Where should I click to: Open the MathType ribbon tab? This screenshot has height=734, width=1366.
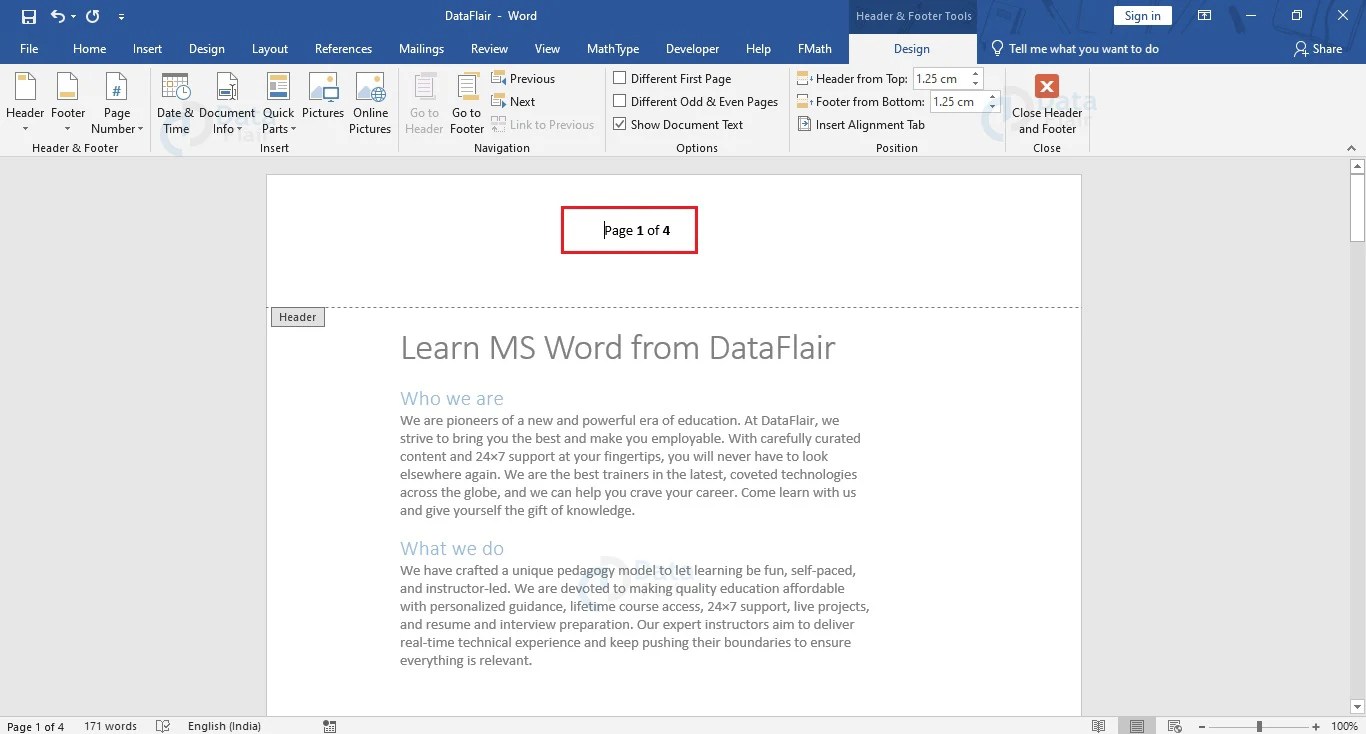[x=612, y=48]
